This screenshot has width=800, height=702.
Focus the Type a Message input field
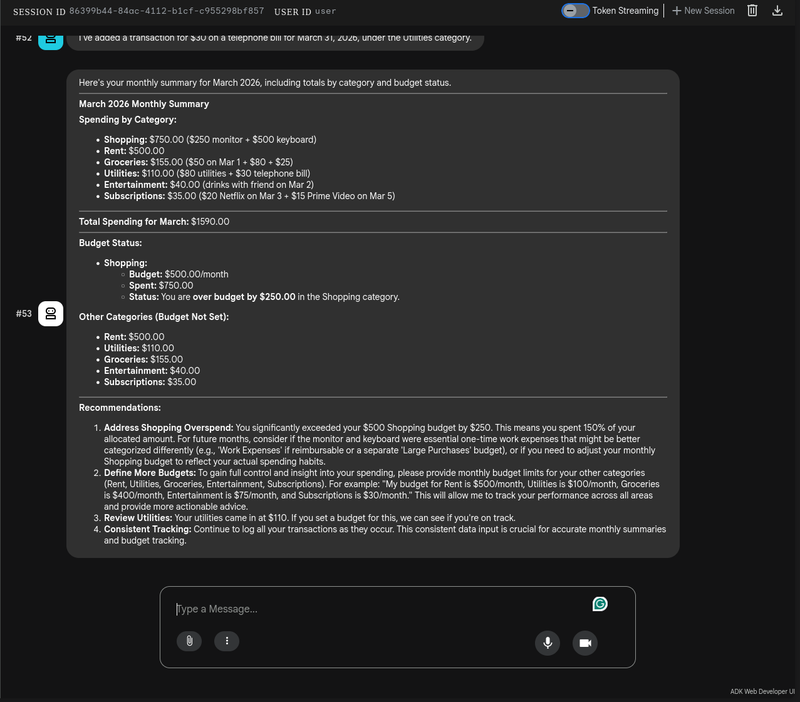tap(380, 609)
